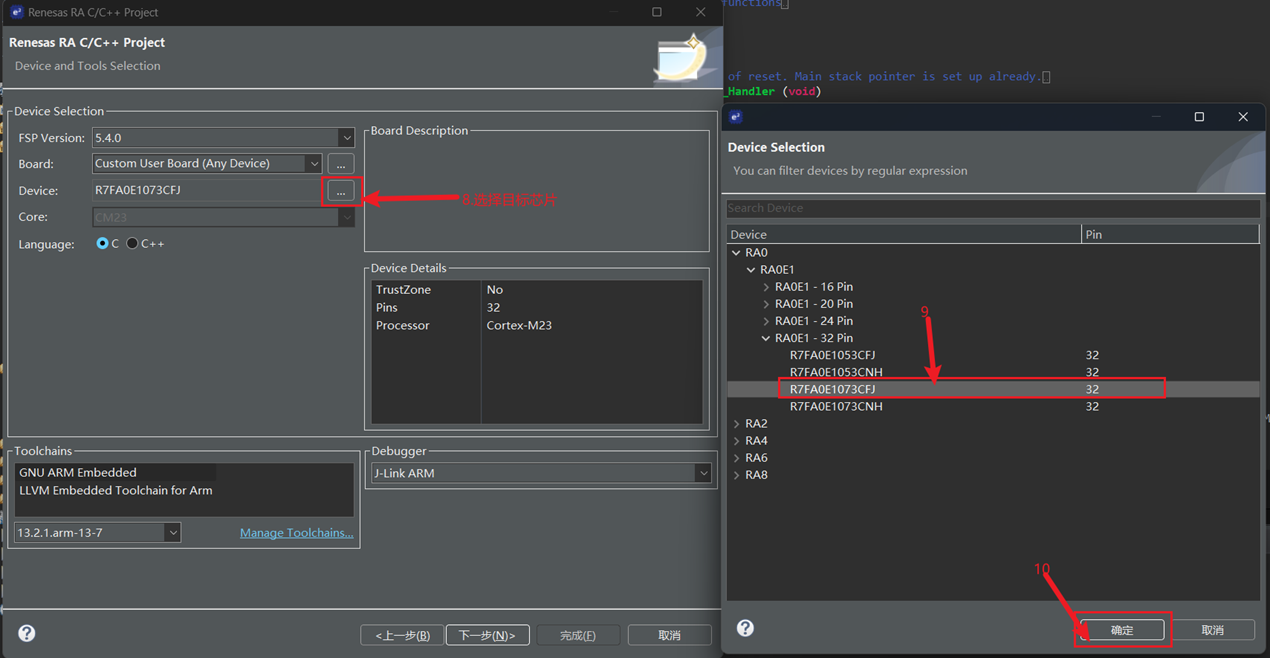Click the browse button next to Device field

pyautogui.click(x=341, y=190)
